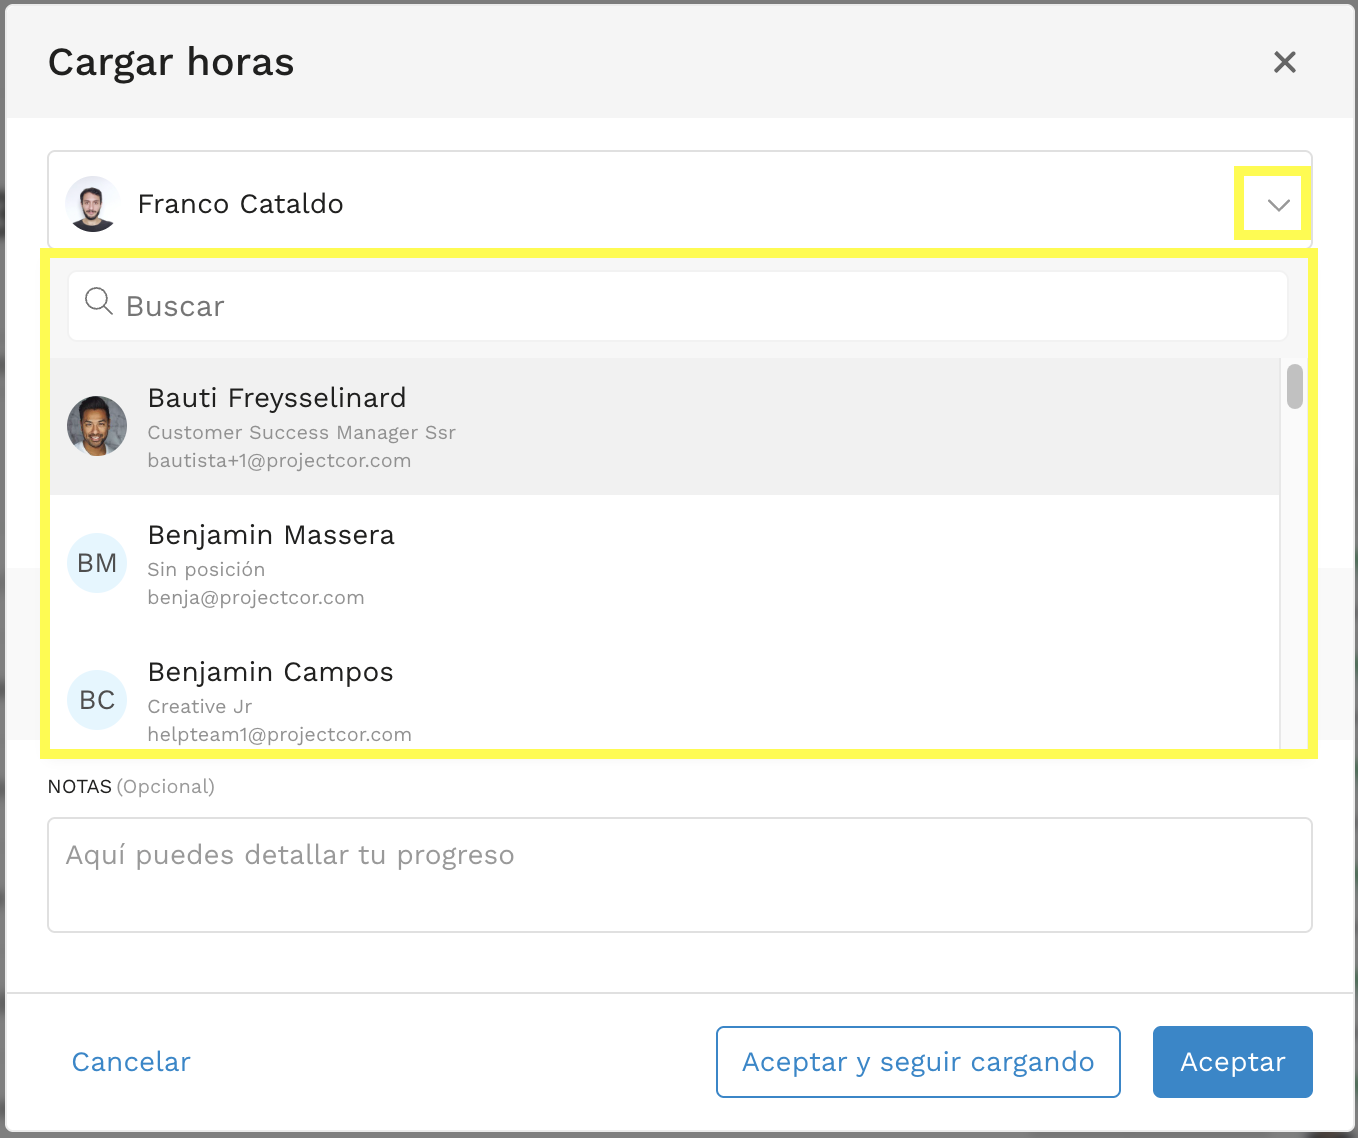Click the user list scrollbar thumb

point(1295,387)
